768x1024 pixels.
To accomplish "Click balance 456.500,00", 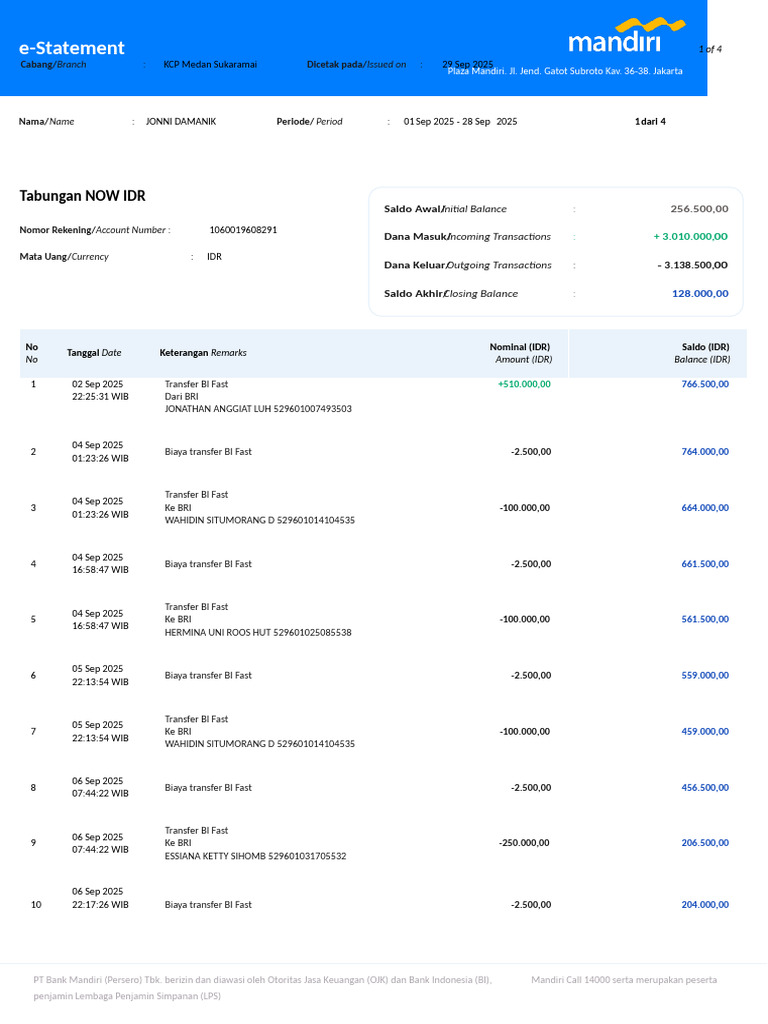I will pyautogui.click(x=705, y=788).
